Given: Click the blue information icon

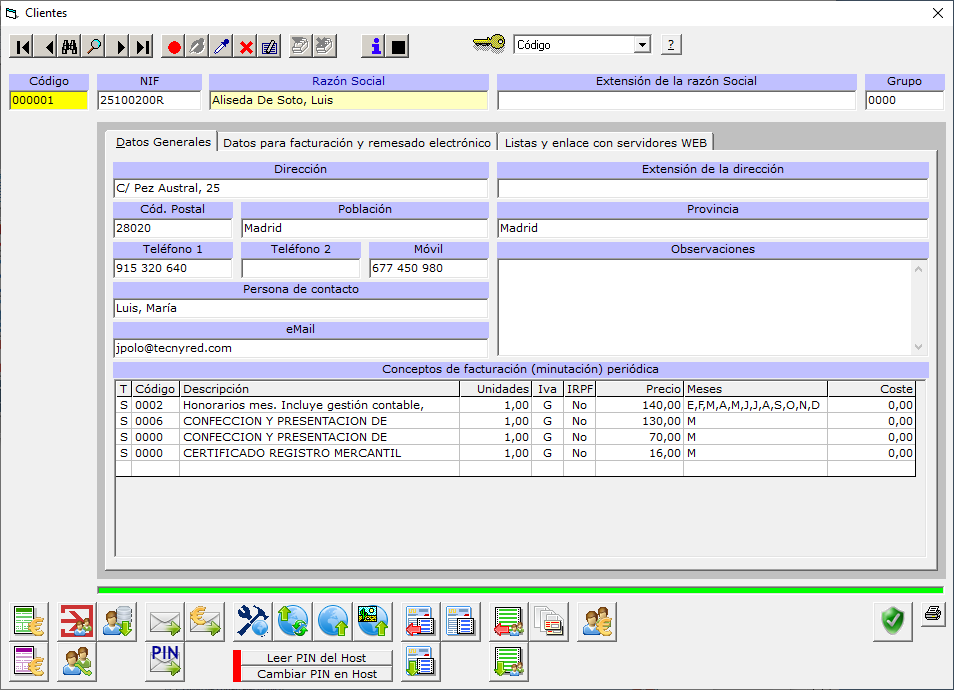Looking at the screenshot, I should [x=374, y=46].
